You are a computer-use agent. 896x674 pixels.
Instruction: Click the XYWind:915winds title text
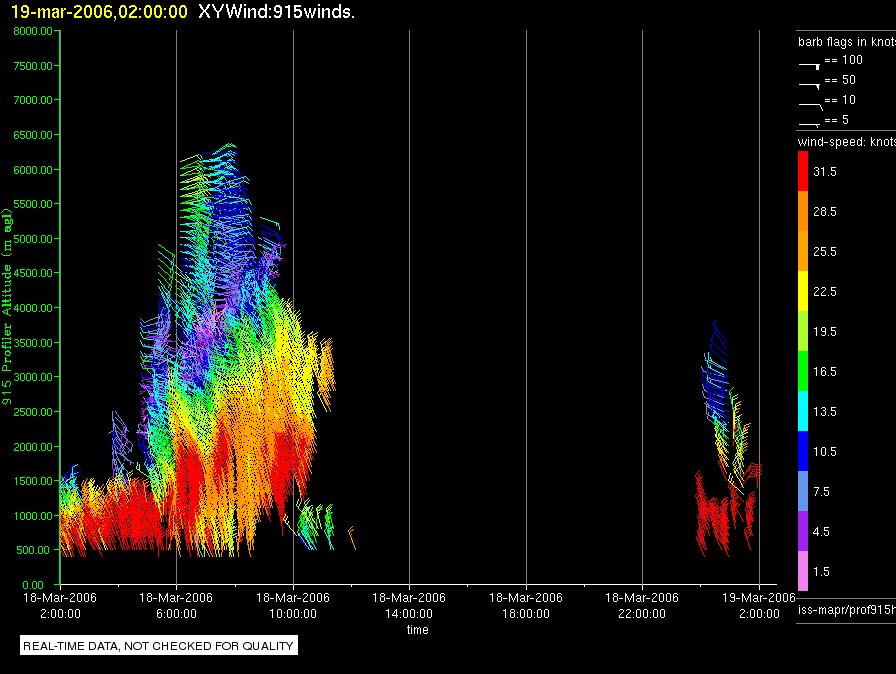(277, 12)
